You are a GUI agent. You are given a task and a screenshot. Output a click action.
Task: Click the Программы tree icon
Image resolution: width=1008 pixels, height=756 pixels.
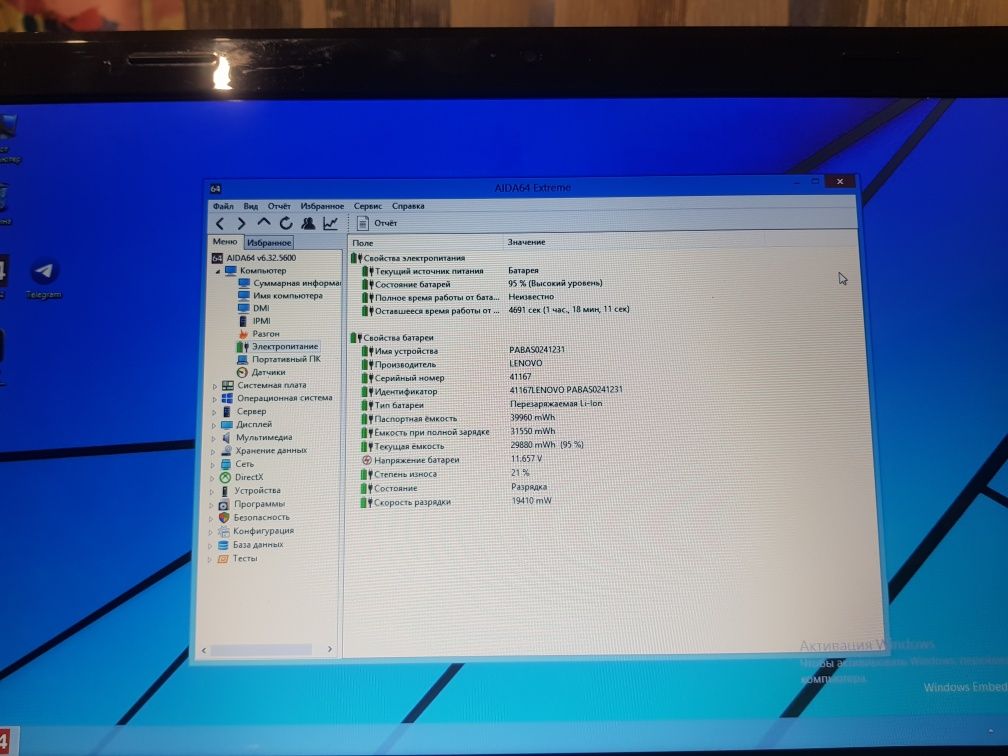click(224, 505)
